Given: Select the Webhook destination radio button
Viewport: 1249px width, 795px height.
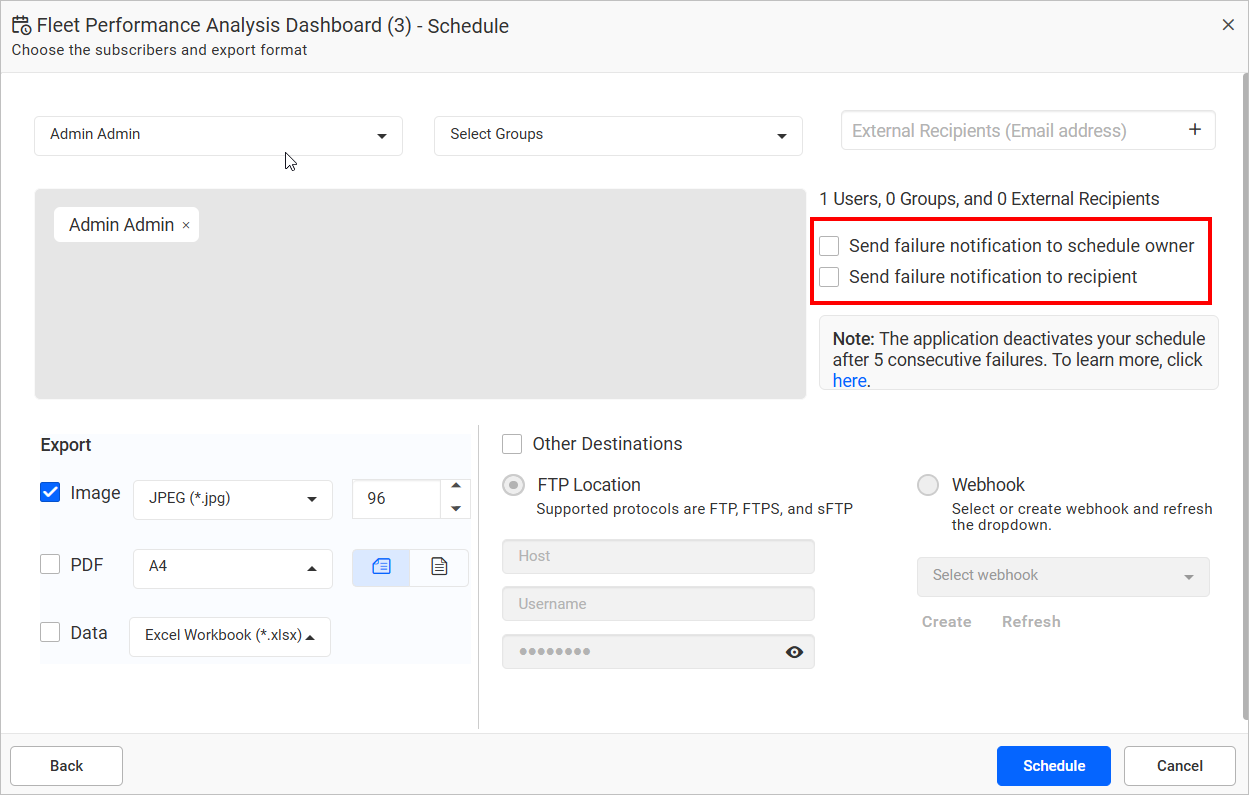Looking at the screenshot, I should pyautogui.click(x=927, y=484).
